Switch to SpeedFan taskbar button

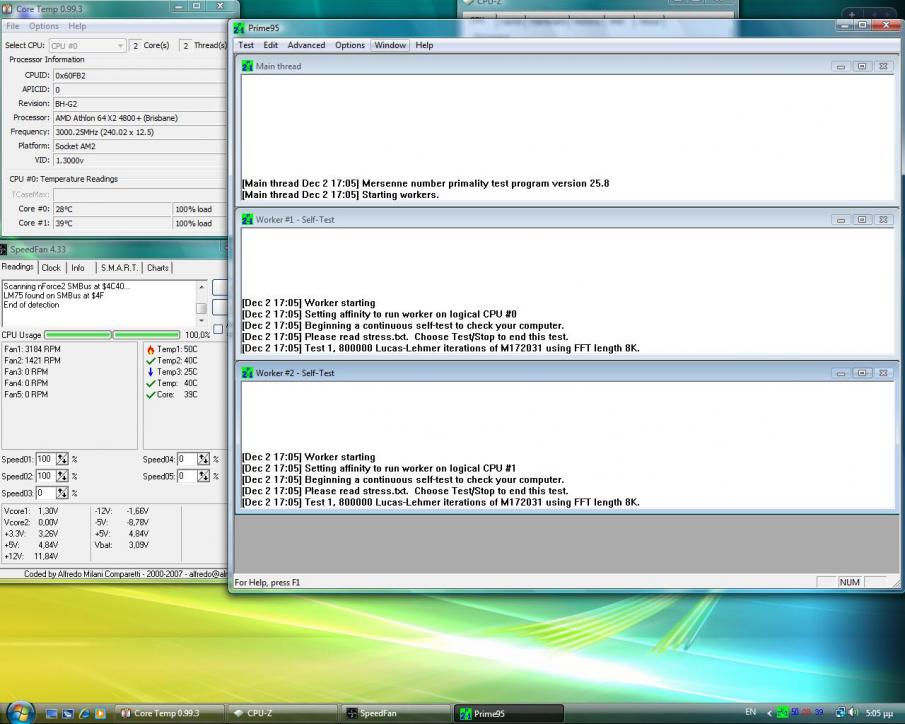point(395,714)
